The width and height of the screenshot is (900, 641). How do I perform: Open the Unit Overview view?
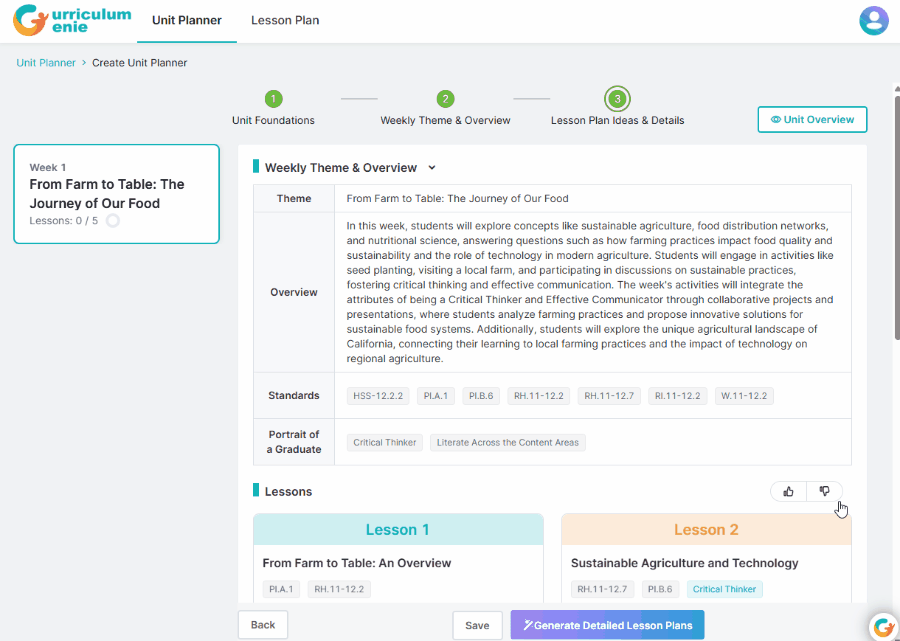(x=812, y=119)
